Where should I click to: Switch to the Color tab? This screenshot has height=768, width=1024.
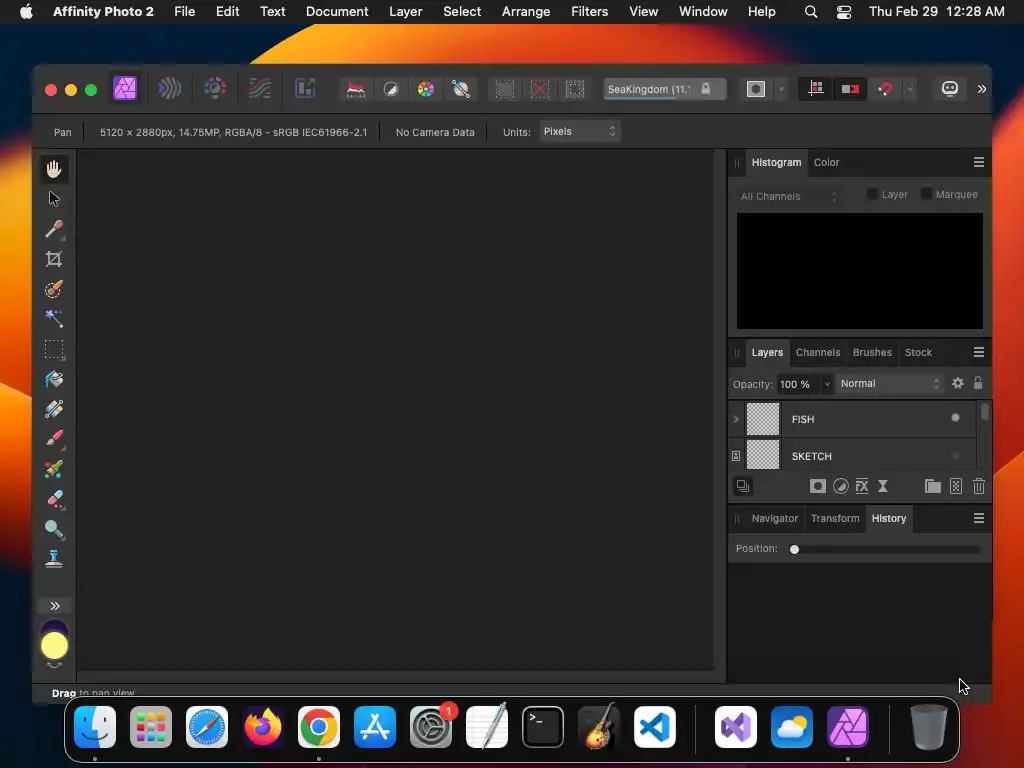click(x=826, y=162)
